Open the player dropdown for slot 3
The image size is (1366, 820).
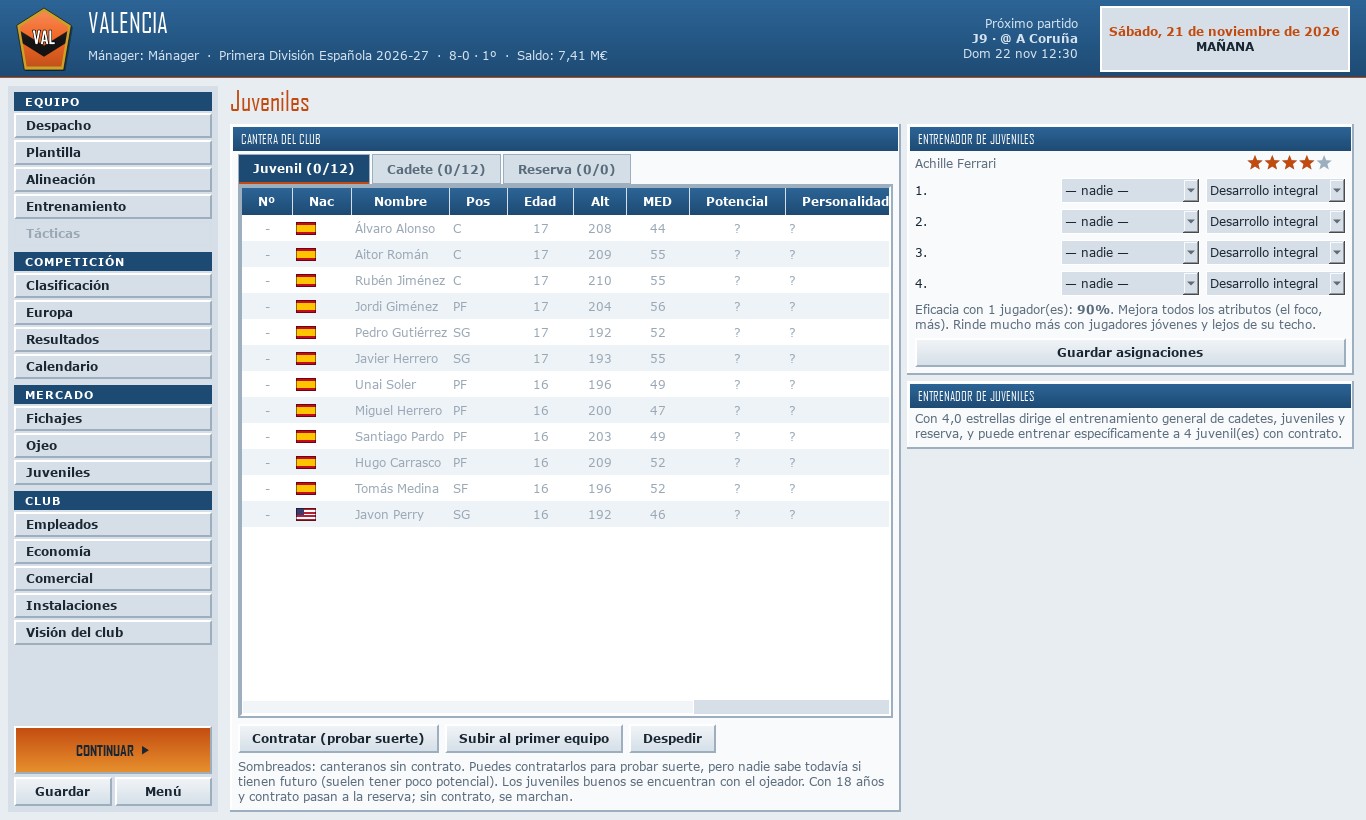[x=1129, y=253]
